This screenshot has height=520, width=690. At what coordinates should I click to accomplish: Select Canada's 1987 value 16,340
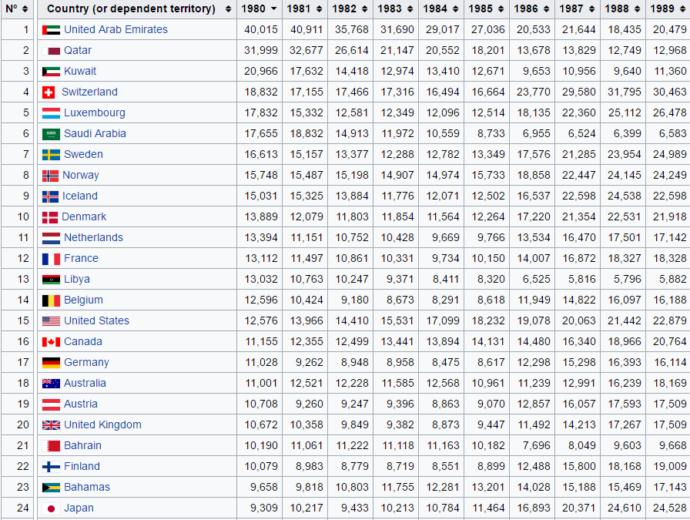click(x=579, y=341)
